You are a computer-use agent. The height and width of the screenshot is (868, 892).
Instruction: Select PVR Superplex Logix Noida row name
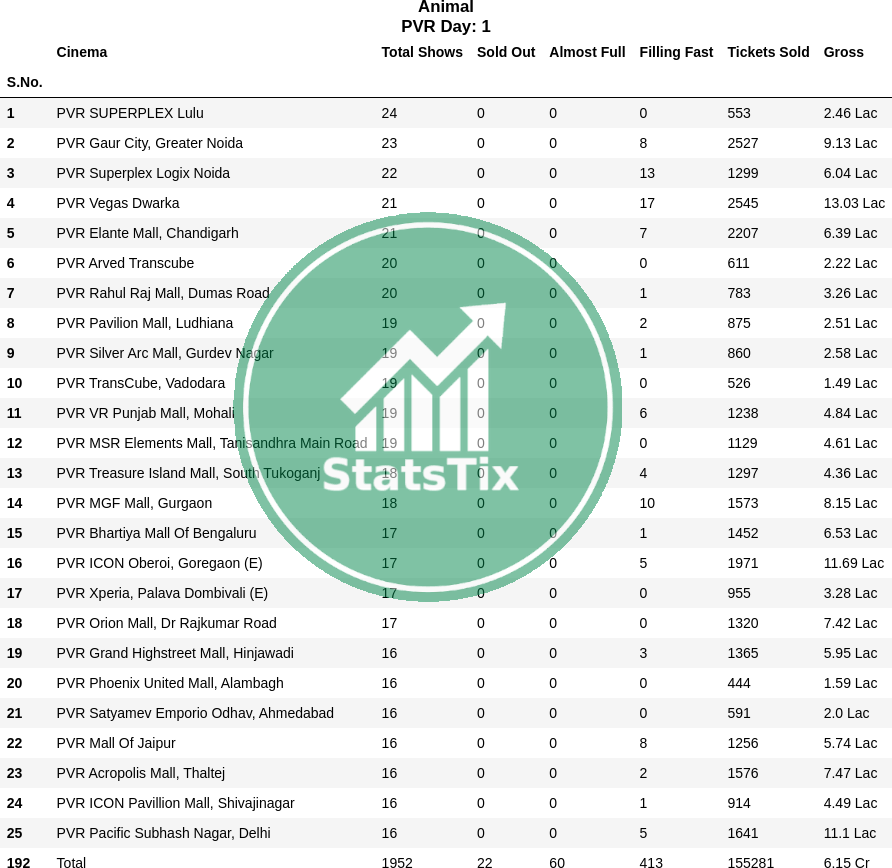(143, 173)
